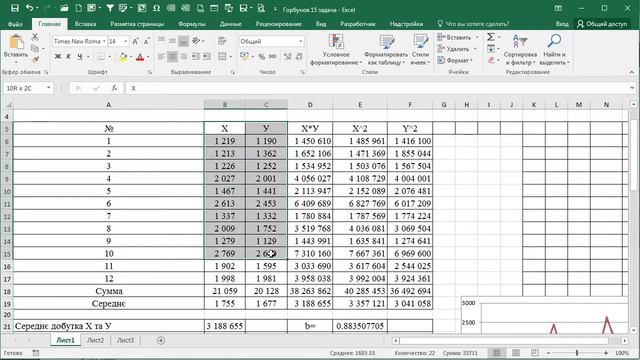Clear cells using the eraser icon

491,60
